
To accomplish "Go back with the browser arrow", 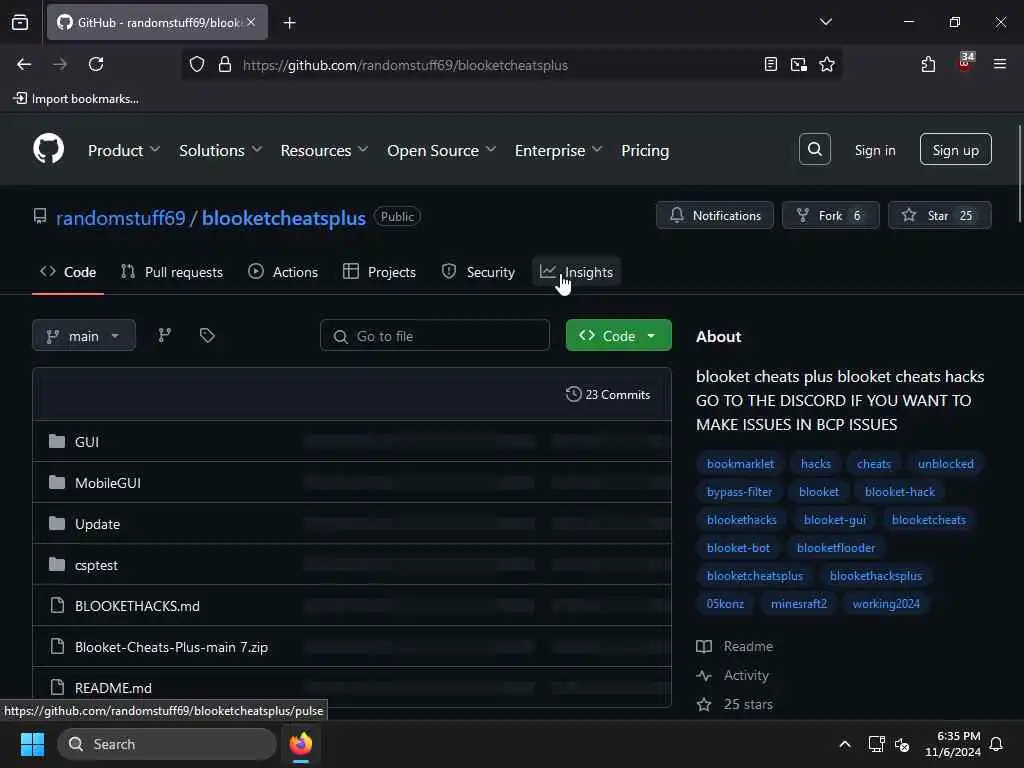I will (24, 64).
